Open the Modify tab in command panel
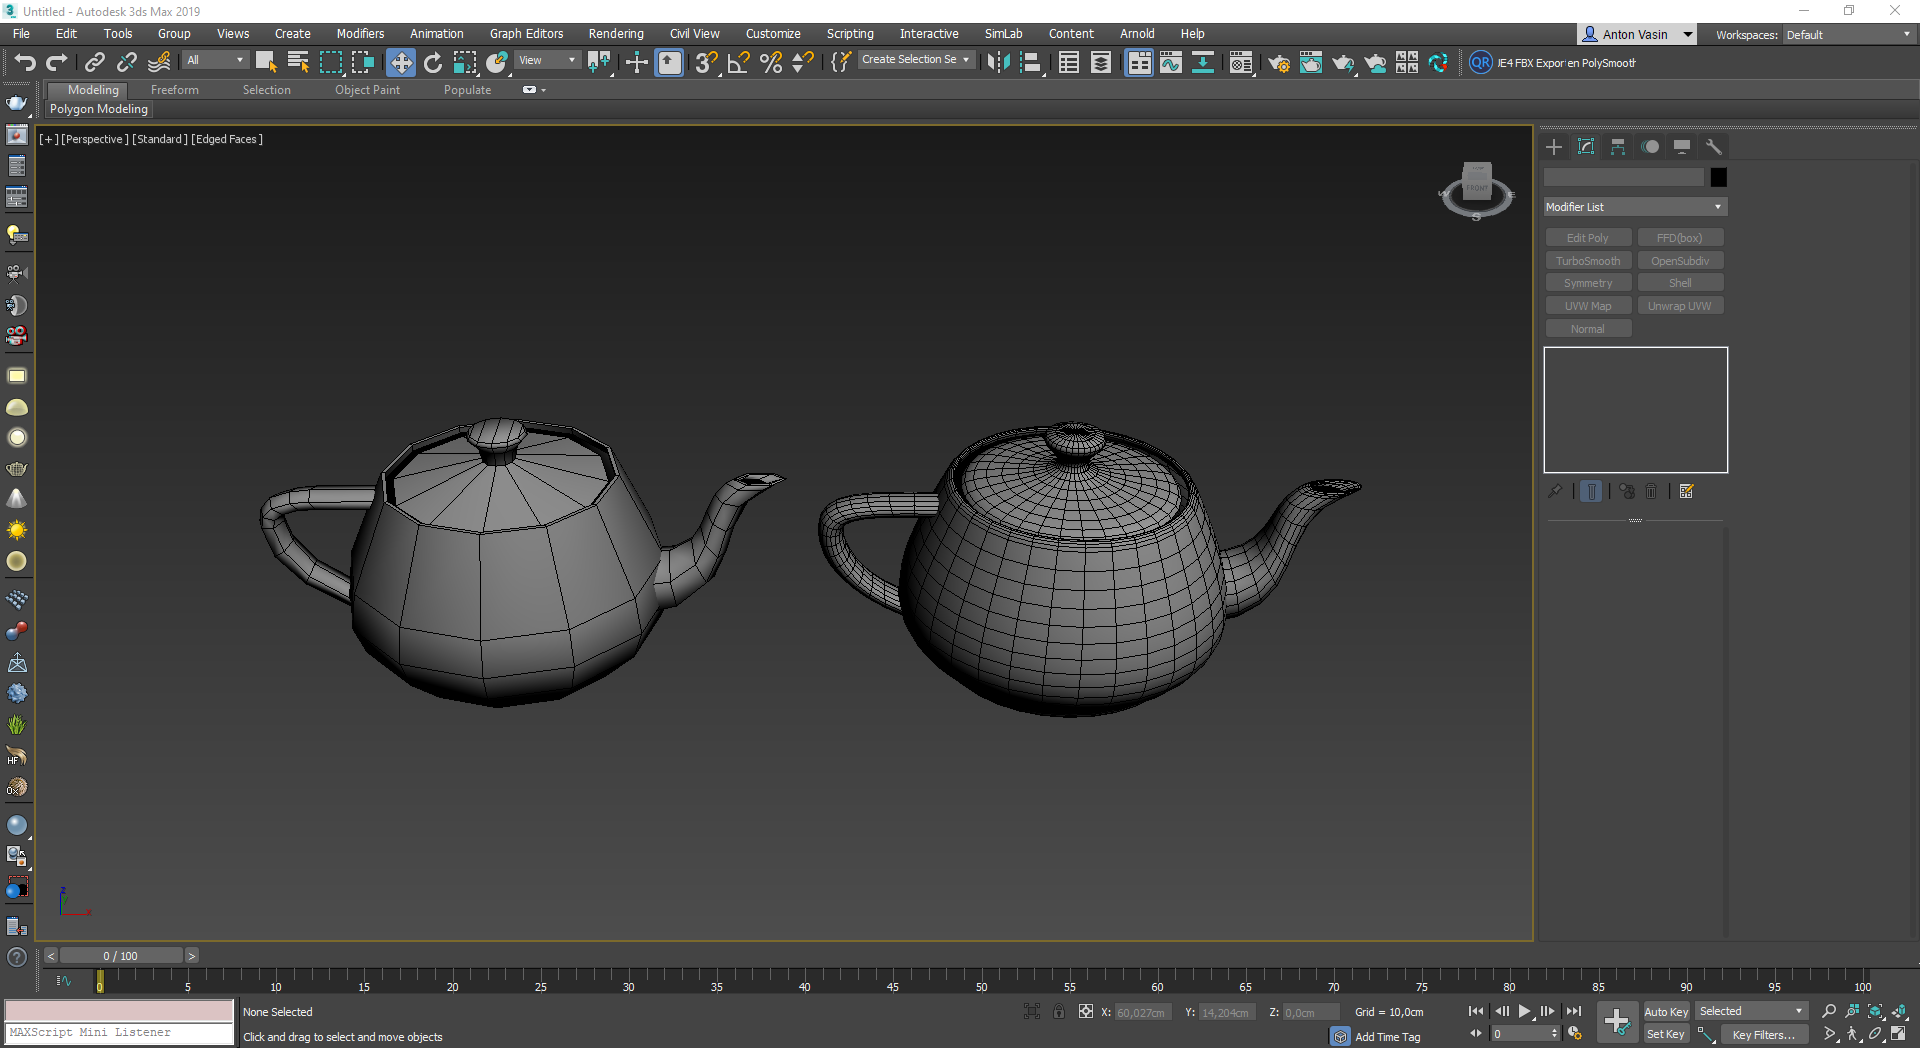 coord(1586,147)
